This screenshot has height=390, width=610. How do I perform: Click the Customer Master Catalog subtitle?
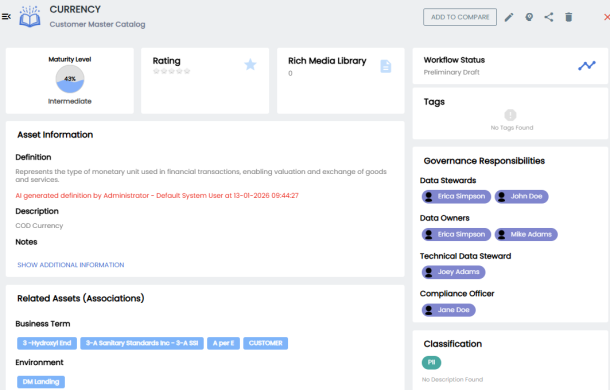pyautogui.click(x=97, y=24)
